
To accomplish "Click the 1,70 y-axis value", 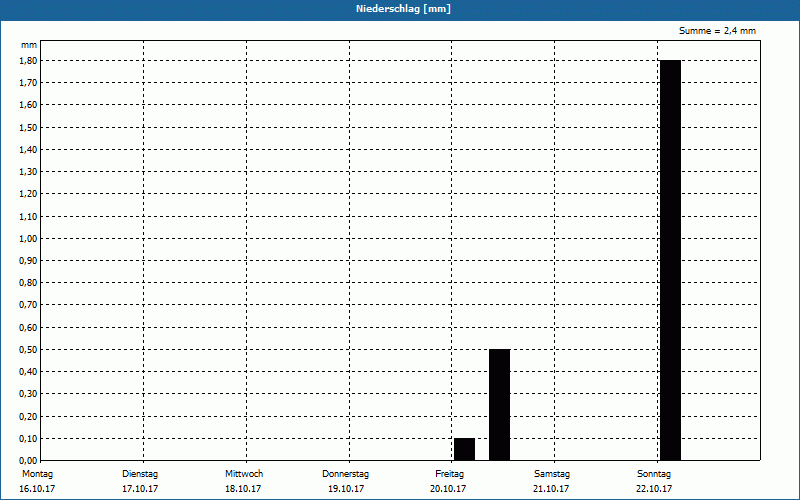I will click(x=28, y=83).
